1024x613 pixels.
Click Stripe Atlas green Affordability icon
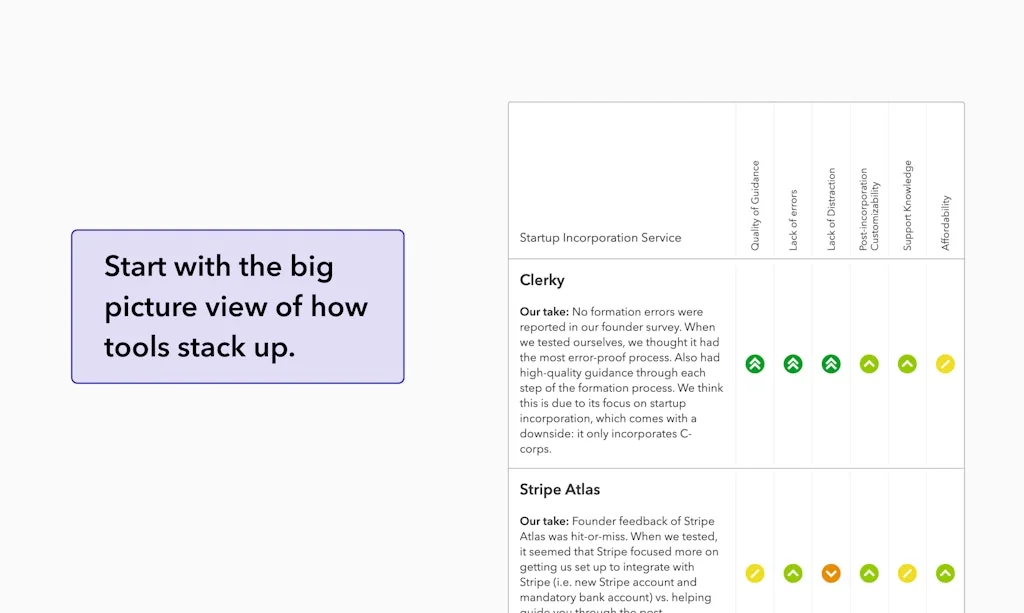point(945,574)
